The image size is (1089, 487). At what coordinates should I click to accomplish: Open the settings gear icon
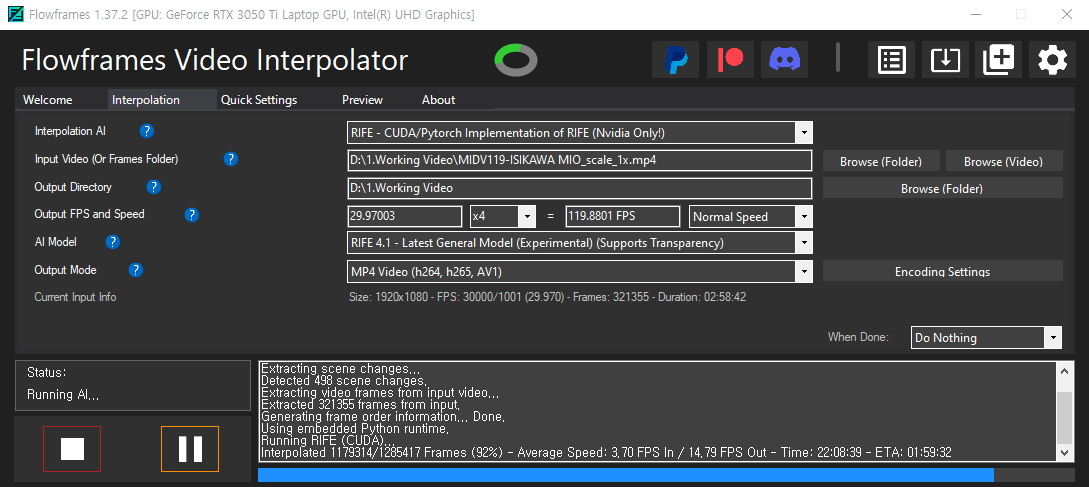[1053, 60]
